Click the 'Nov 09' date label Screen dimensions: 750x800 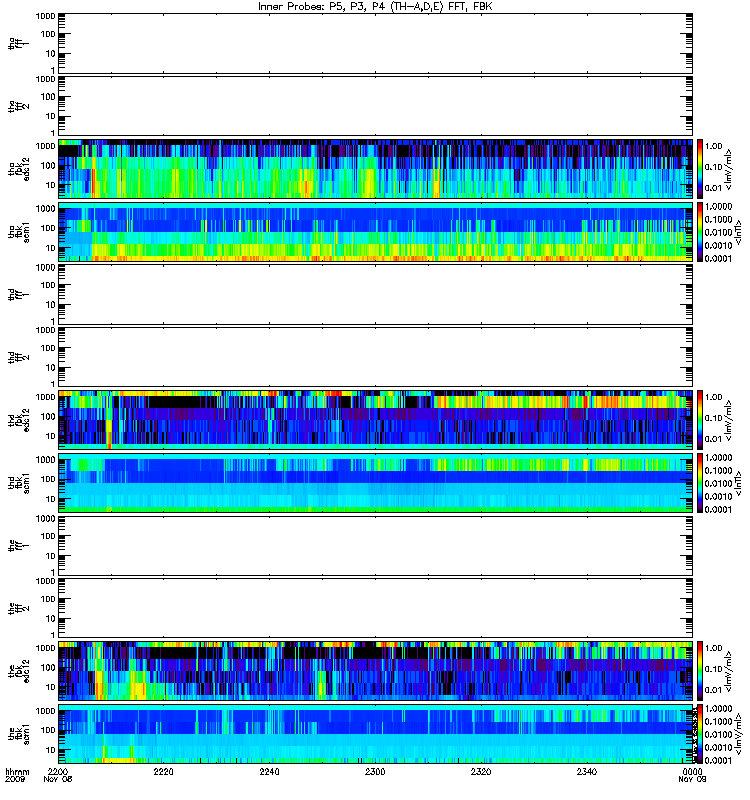coord(692,780)
